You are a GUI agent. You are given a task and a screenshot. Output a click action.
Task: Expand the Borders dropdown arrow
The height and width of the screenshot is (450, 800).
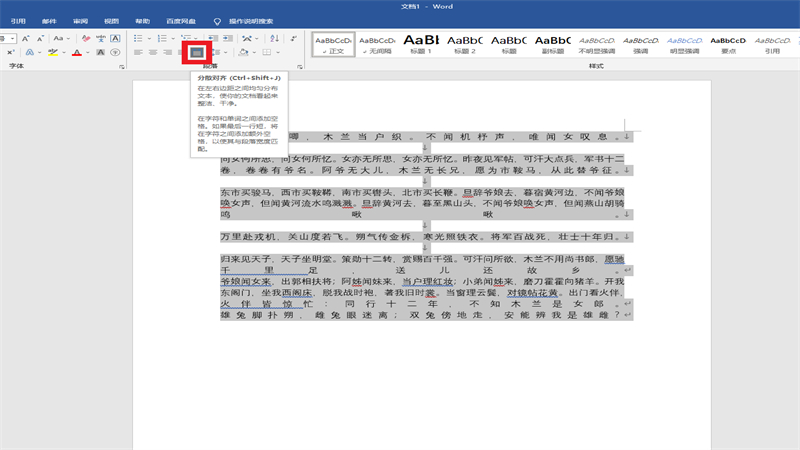point(278,53)
